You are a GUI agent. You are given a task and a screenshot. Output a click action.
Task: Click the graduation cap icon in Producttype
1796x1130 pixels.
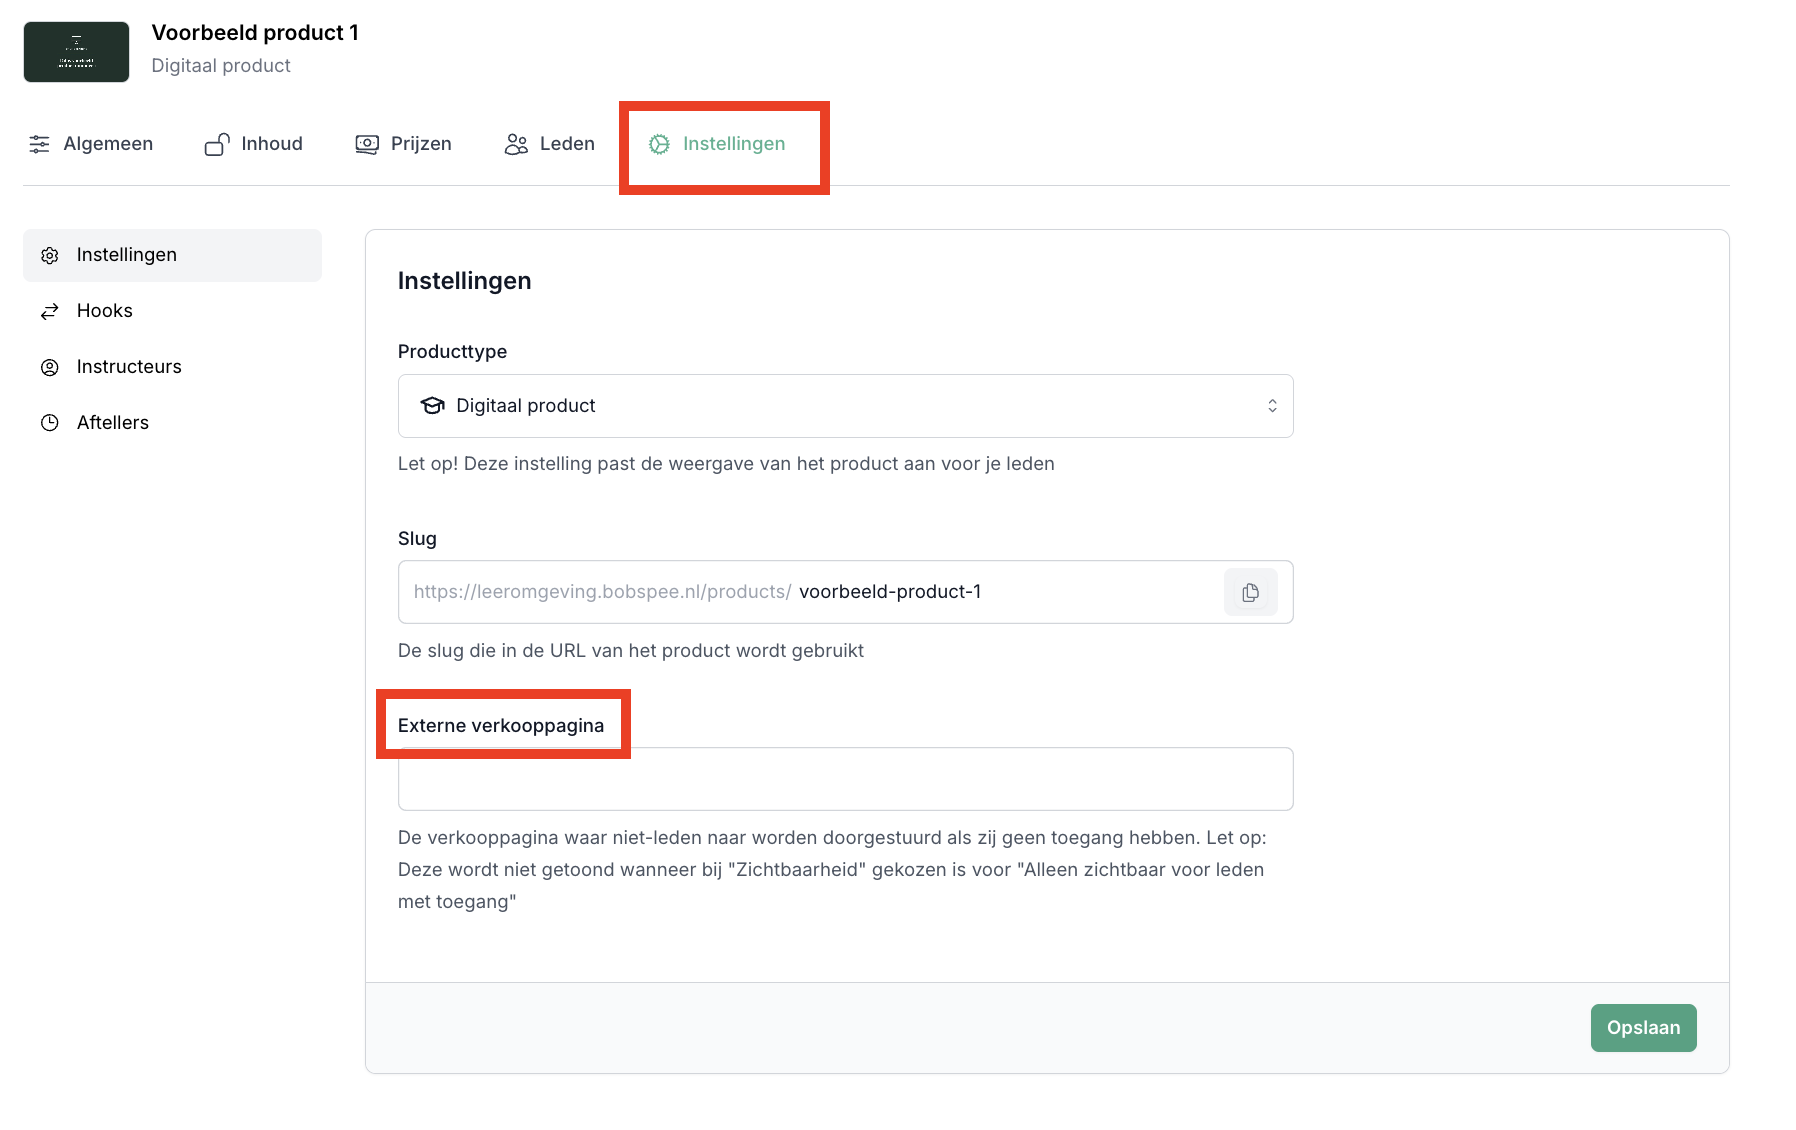[432, 406]
